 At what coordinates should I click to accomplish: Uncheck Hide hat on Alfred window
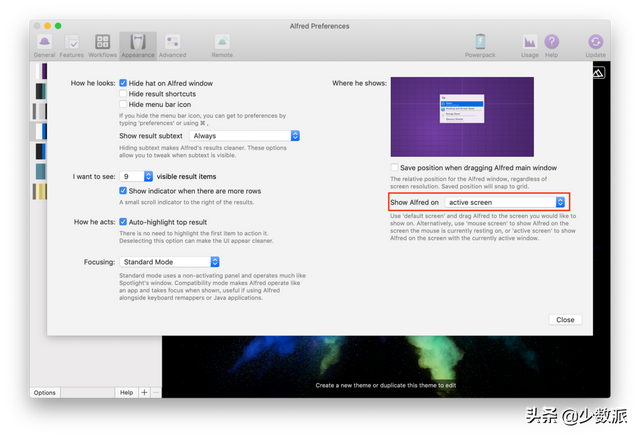[x=123, y=83]
